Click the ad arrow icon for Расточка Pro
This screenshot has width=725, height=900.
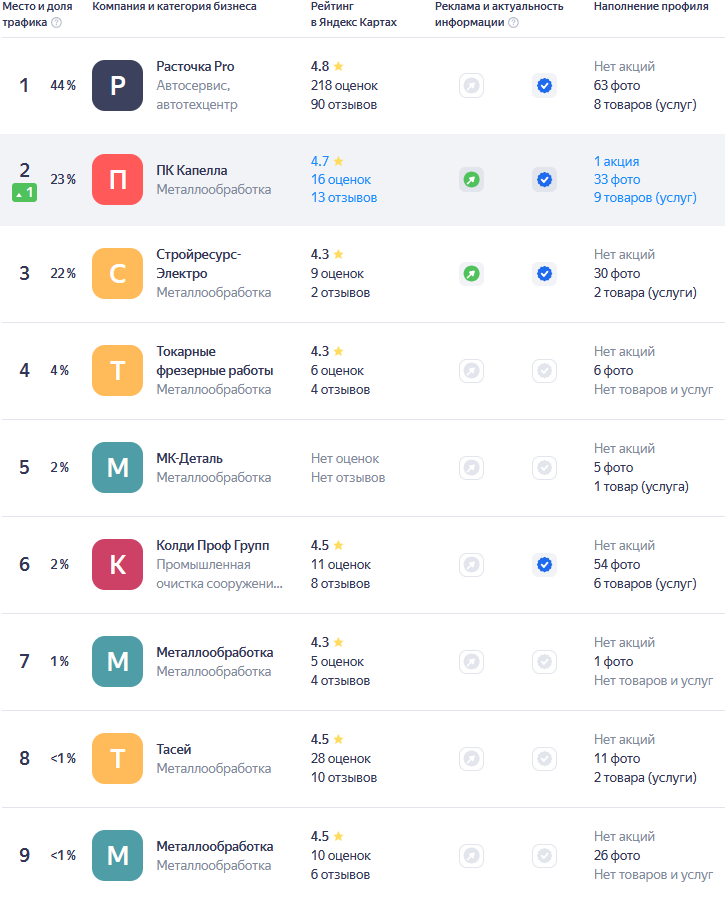click(x=471, y=86)
